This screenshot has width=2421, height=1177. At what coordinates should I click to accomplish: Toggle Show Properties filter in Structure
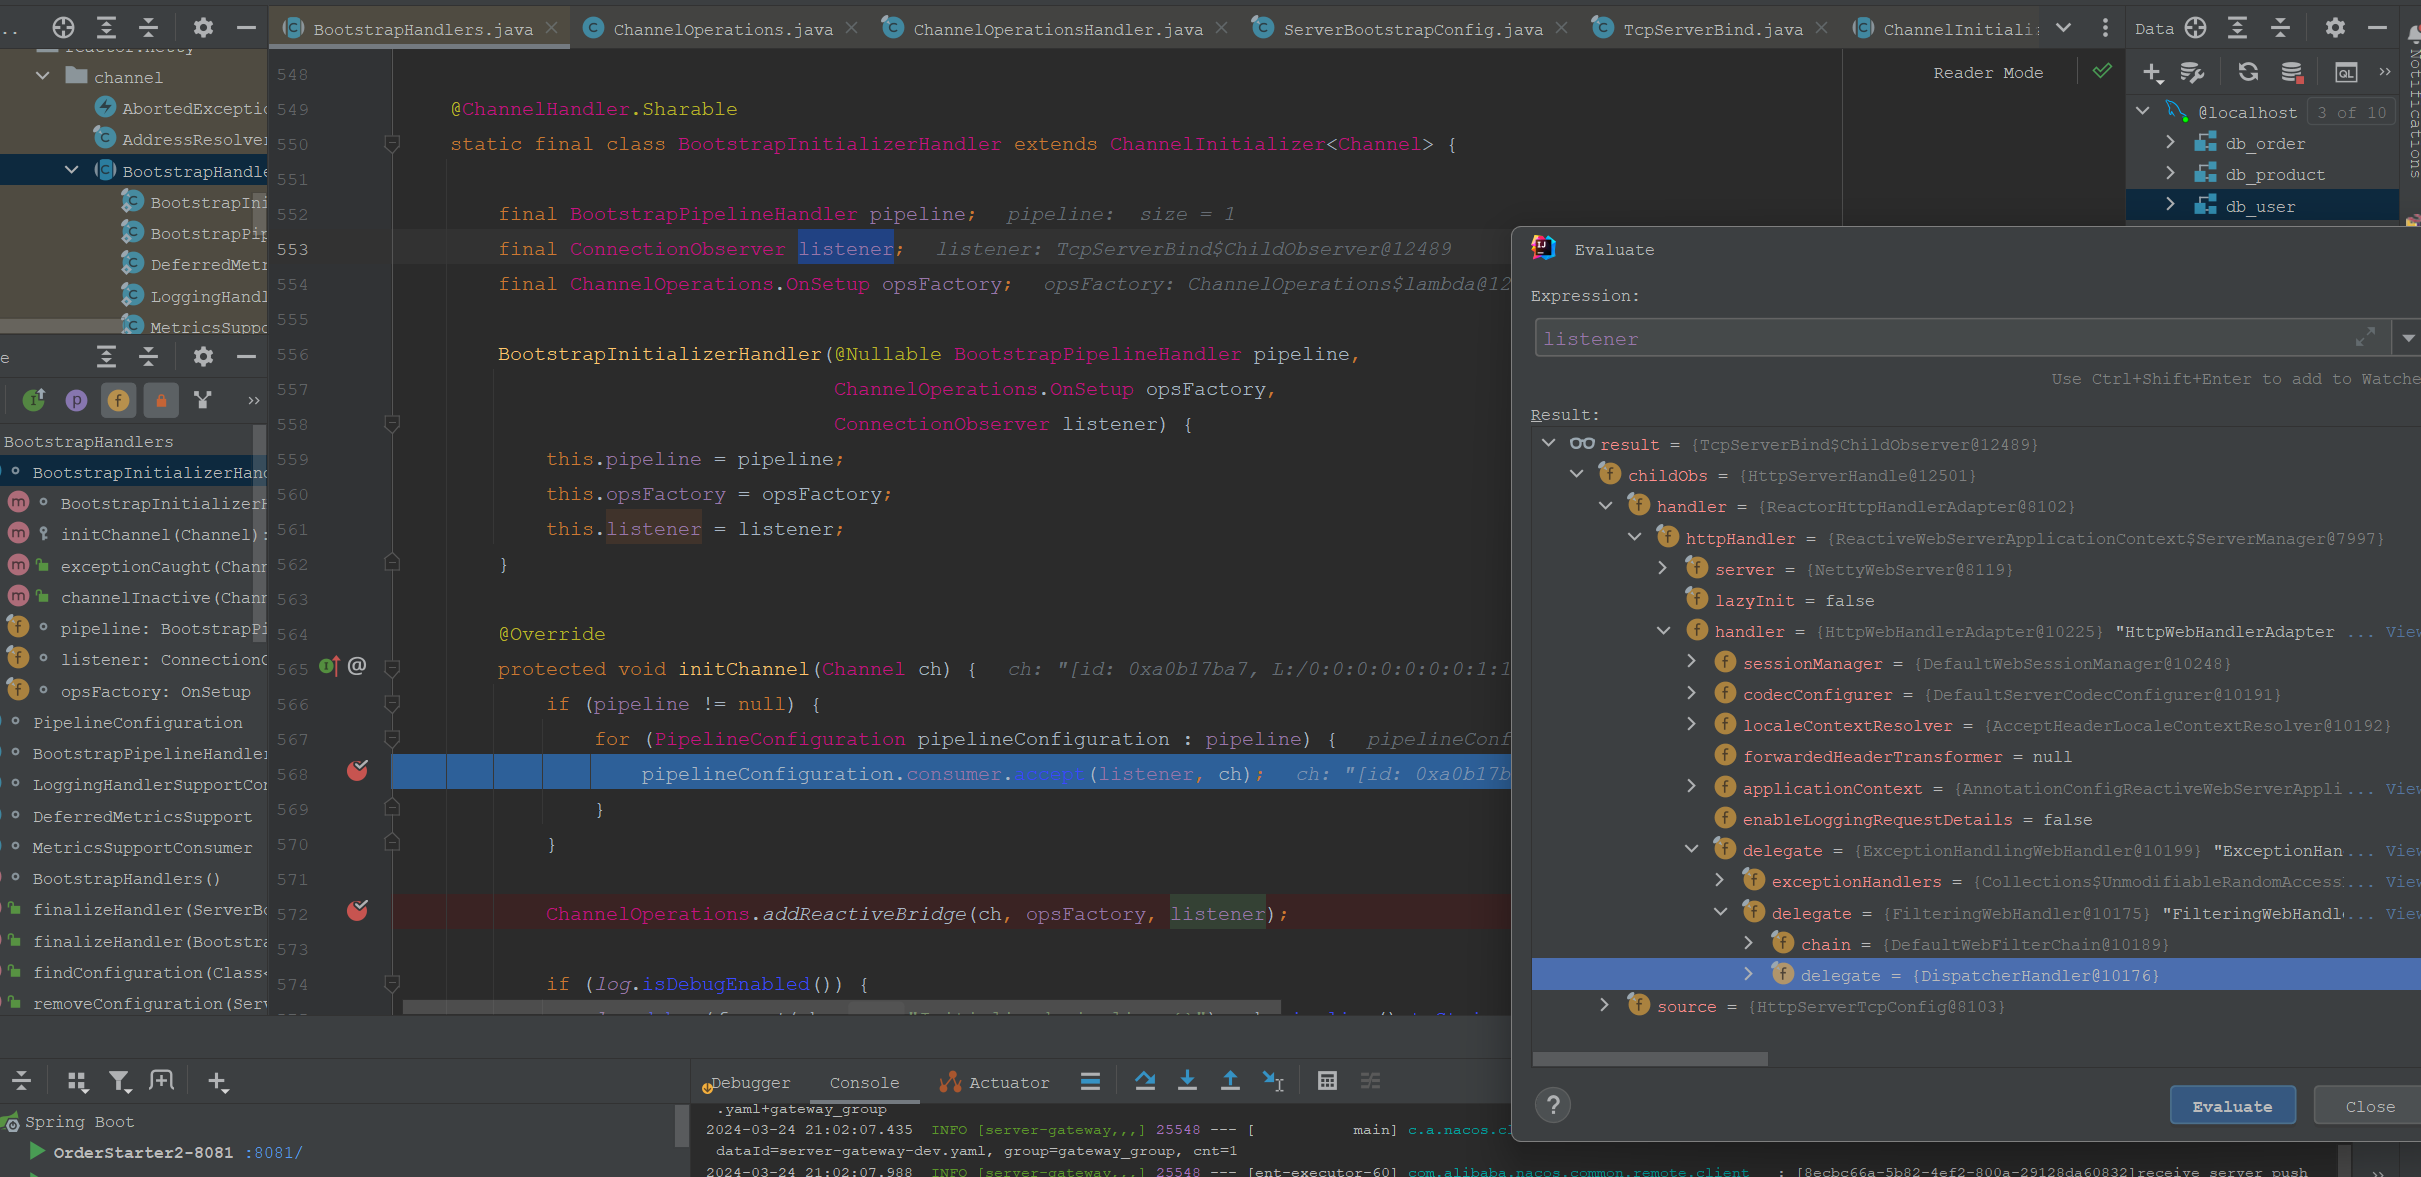tap(76, 401)
